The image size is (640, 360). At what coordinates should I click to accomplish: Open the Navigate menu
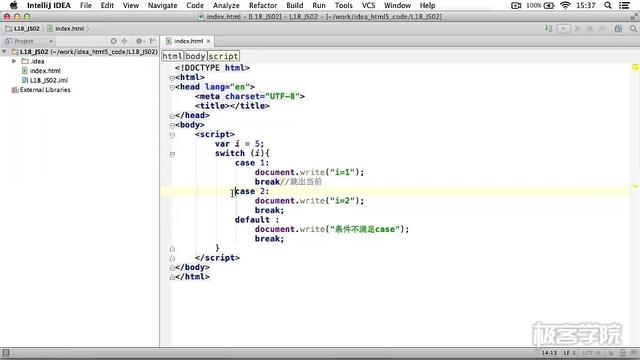[162, 5]
